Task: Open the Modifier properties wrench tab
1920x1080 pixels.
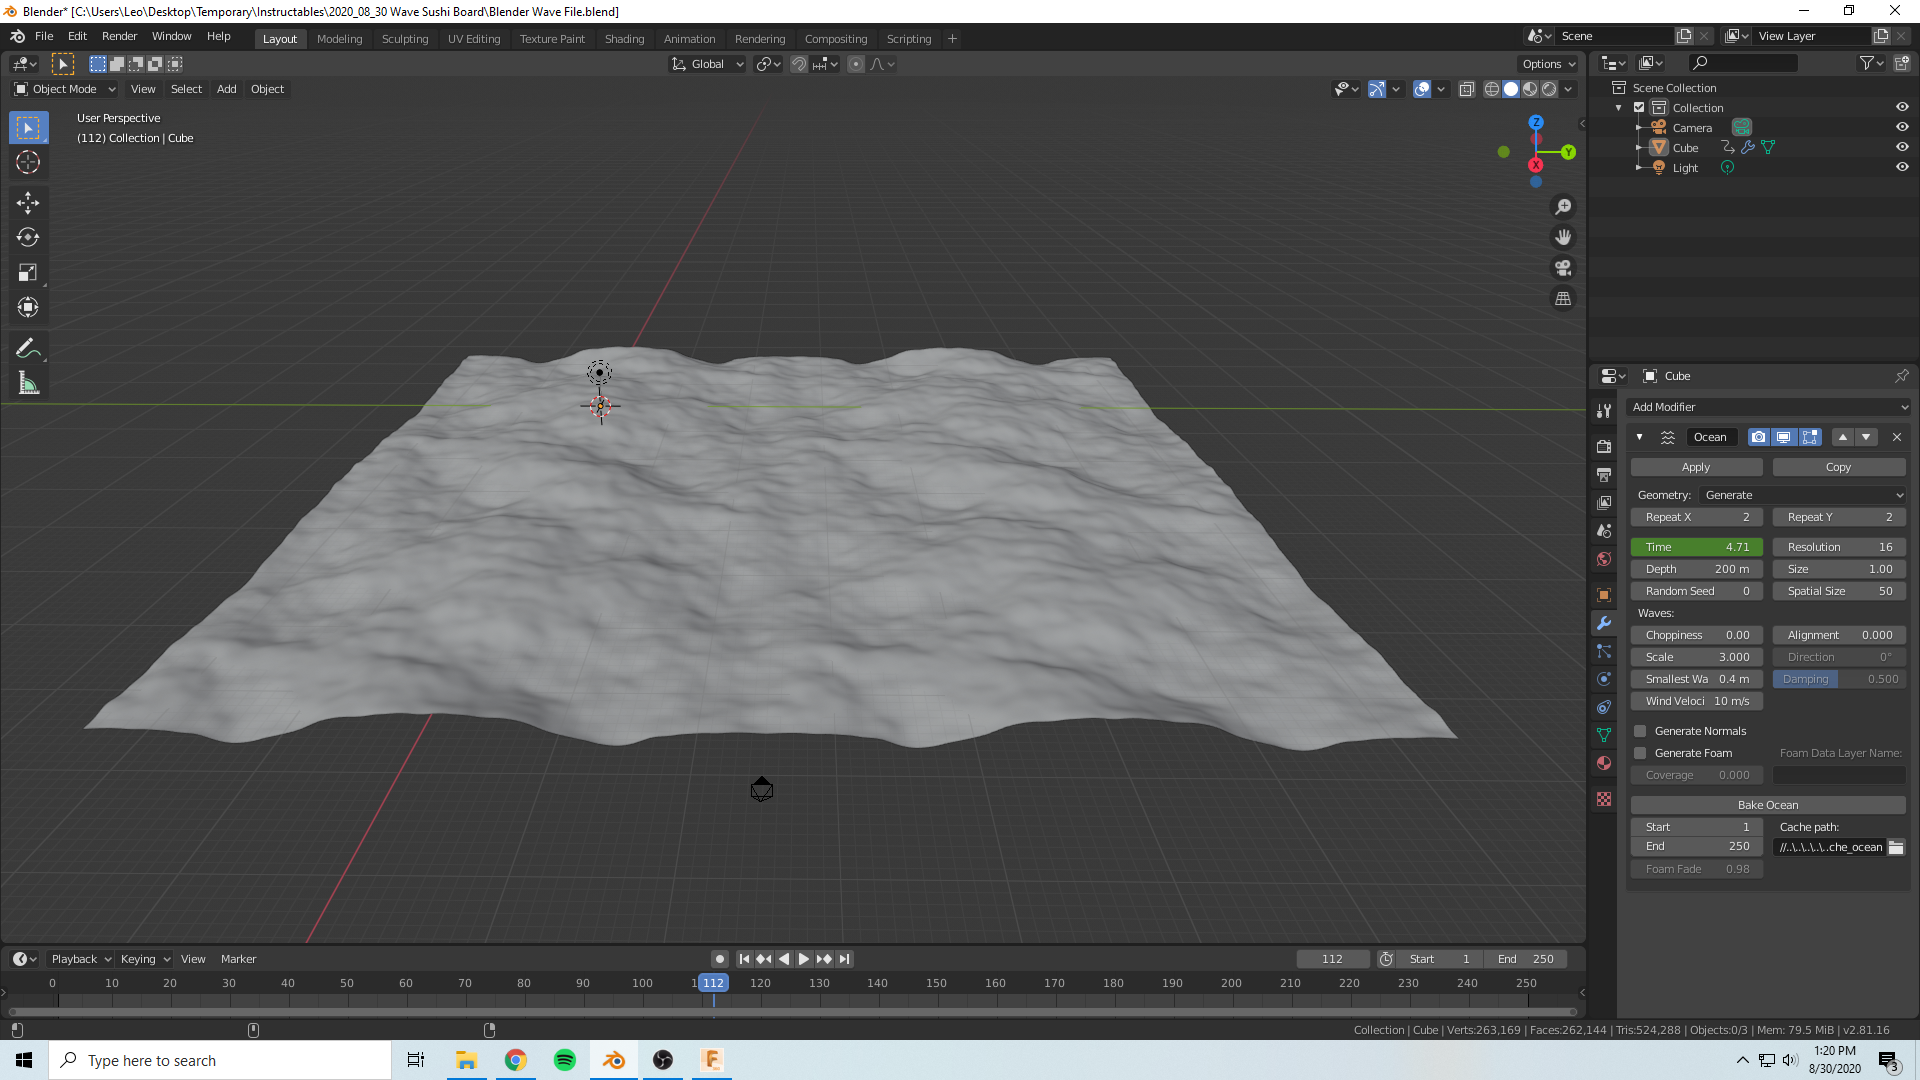Action: [x=1604, y=623]
